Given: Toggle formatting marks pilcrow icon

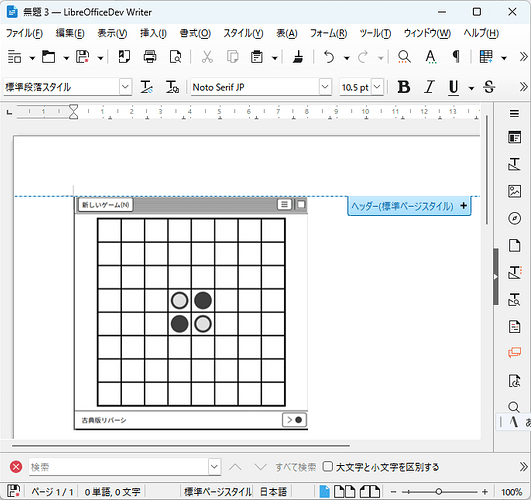Looking at the screenshot, I should click(456, 57).
